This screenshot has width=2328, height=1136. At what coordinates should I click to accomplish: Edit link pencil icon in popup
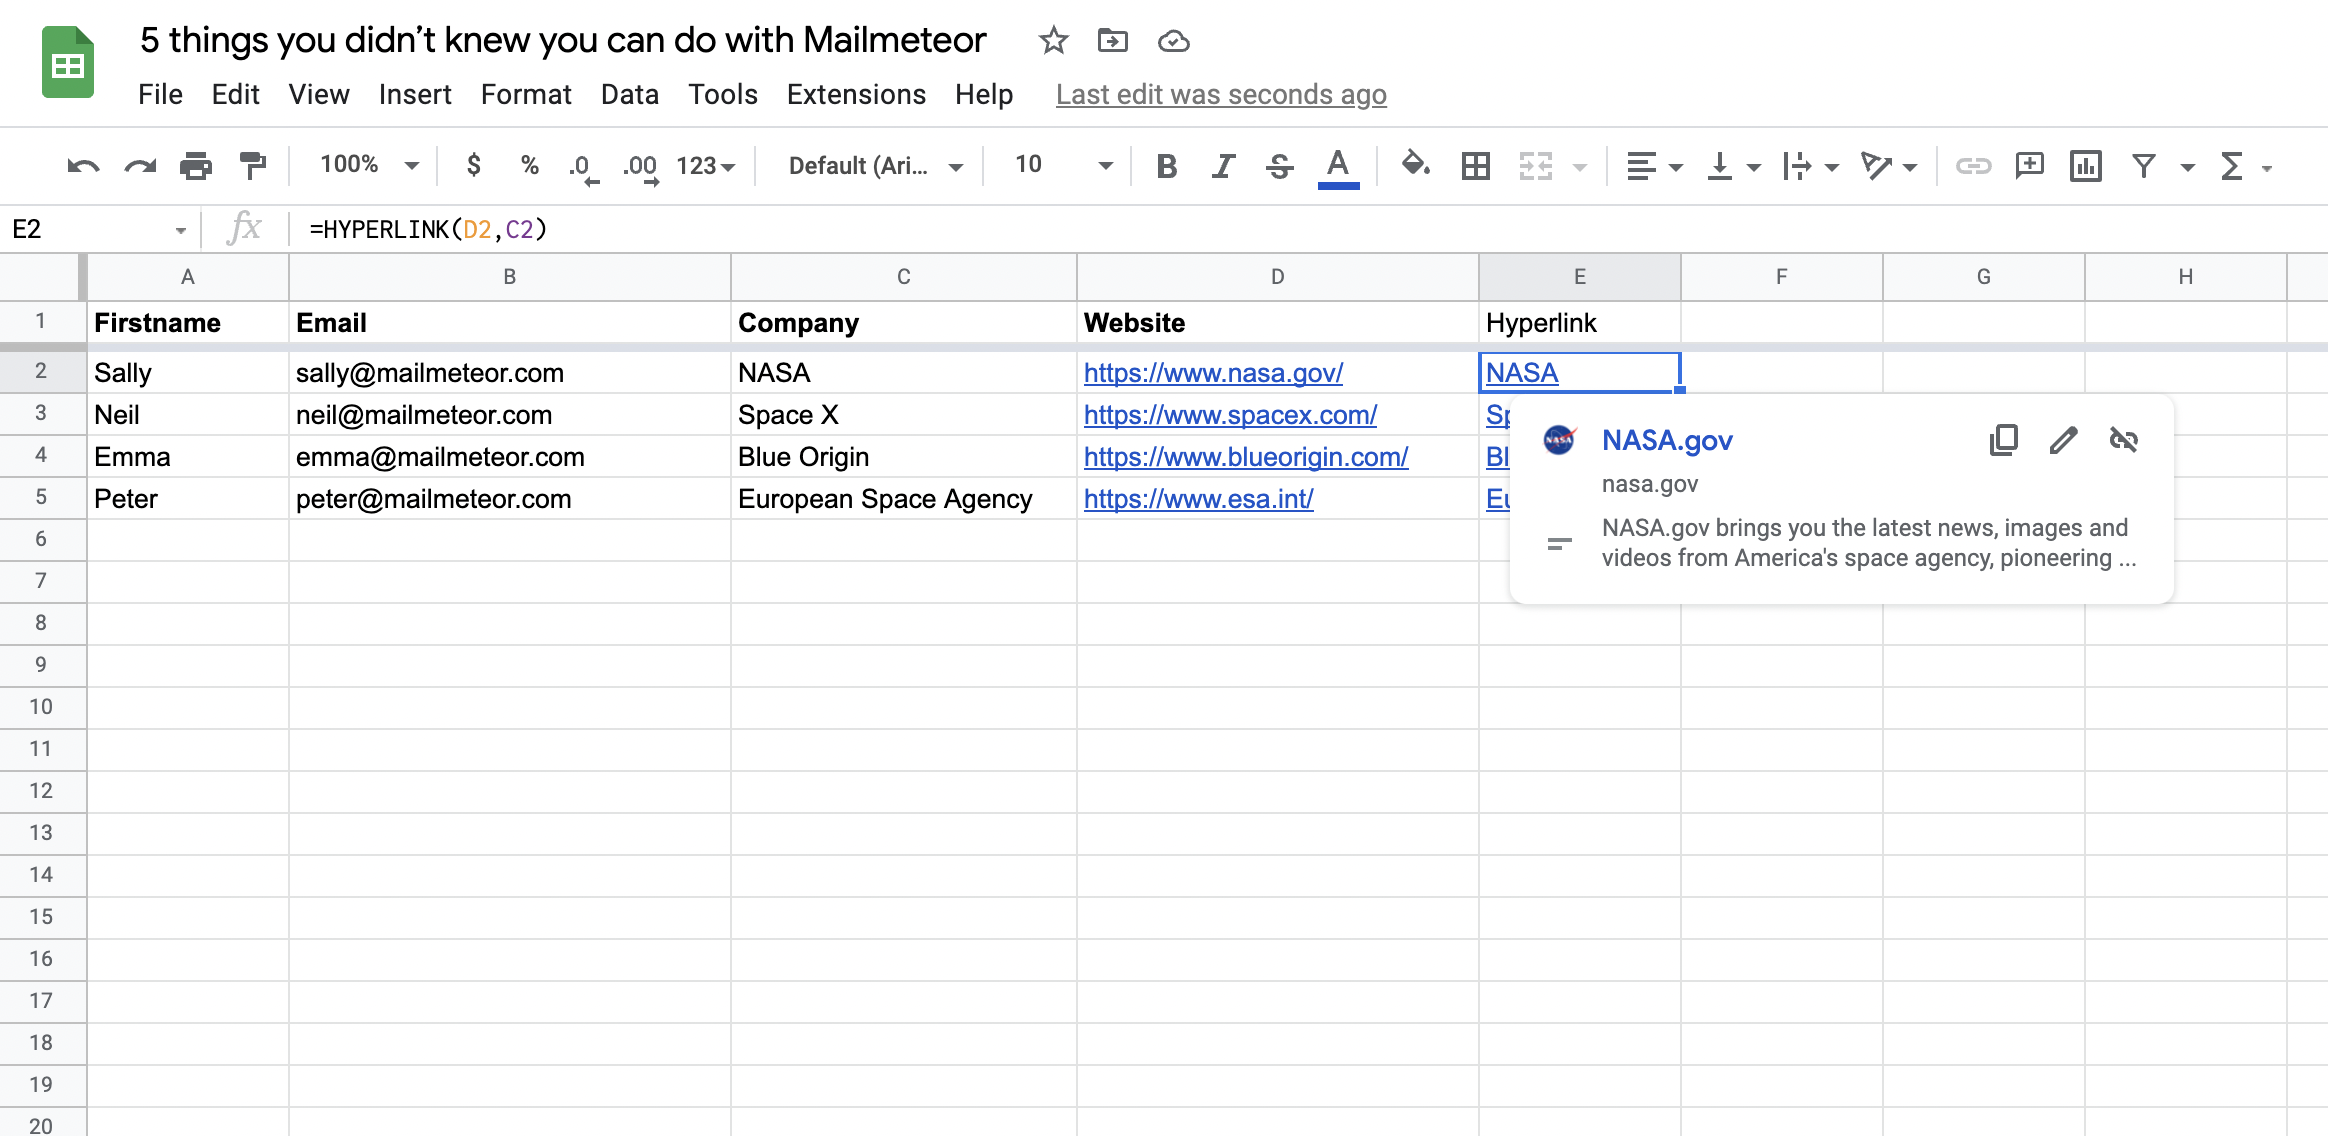pos(2063,440)
